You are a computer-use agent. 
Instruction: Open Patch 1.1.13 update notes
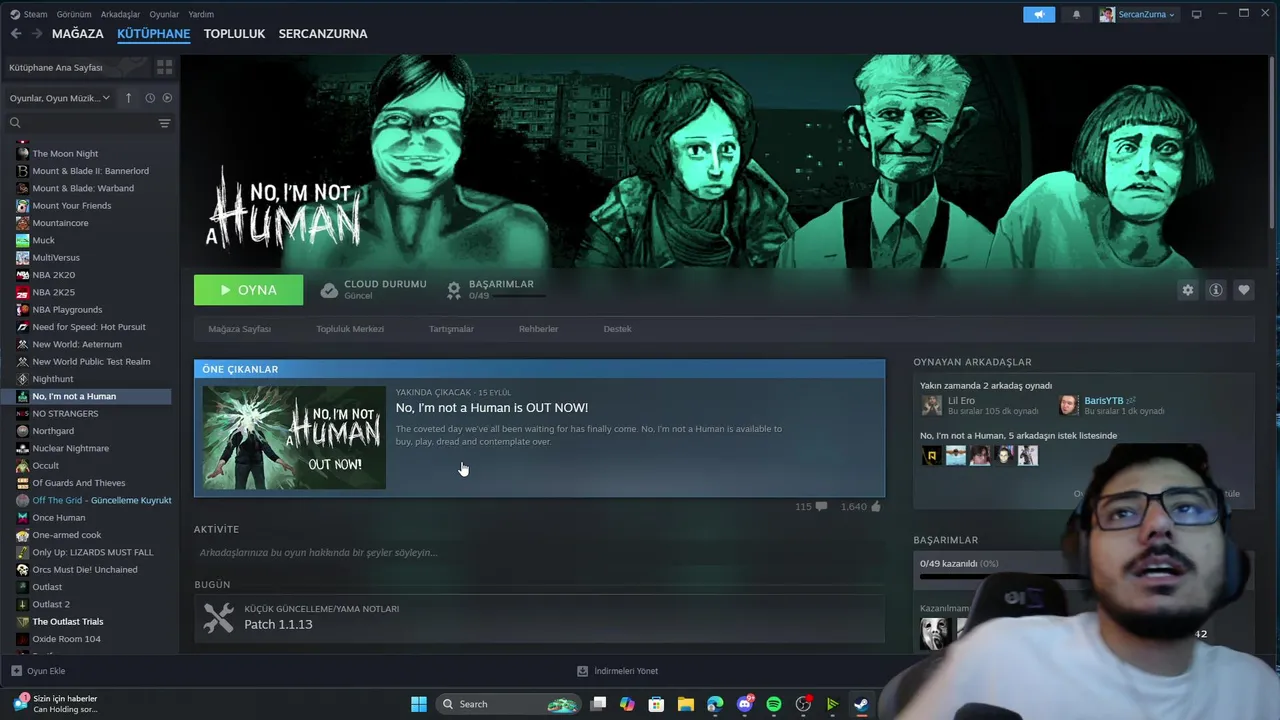(x=539, y=618)
